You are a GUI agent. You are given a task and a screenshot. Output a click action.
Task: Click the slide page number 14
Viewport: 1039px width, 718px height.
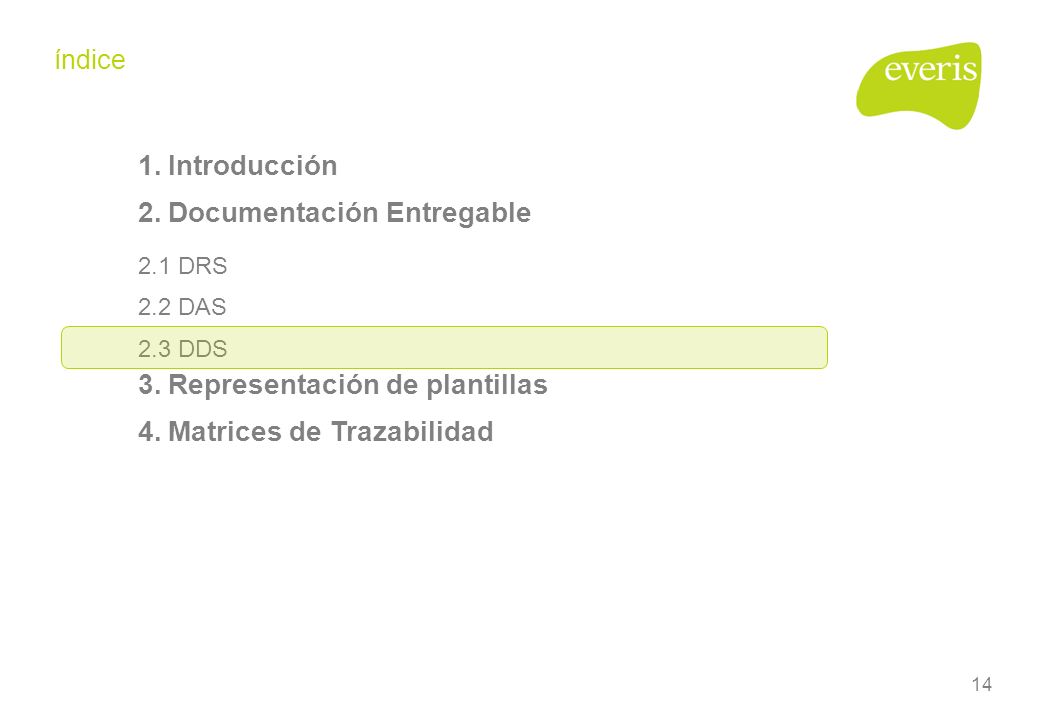[x=981, y=684]
